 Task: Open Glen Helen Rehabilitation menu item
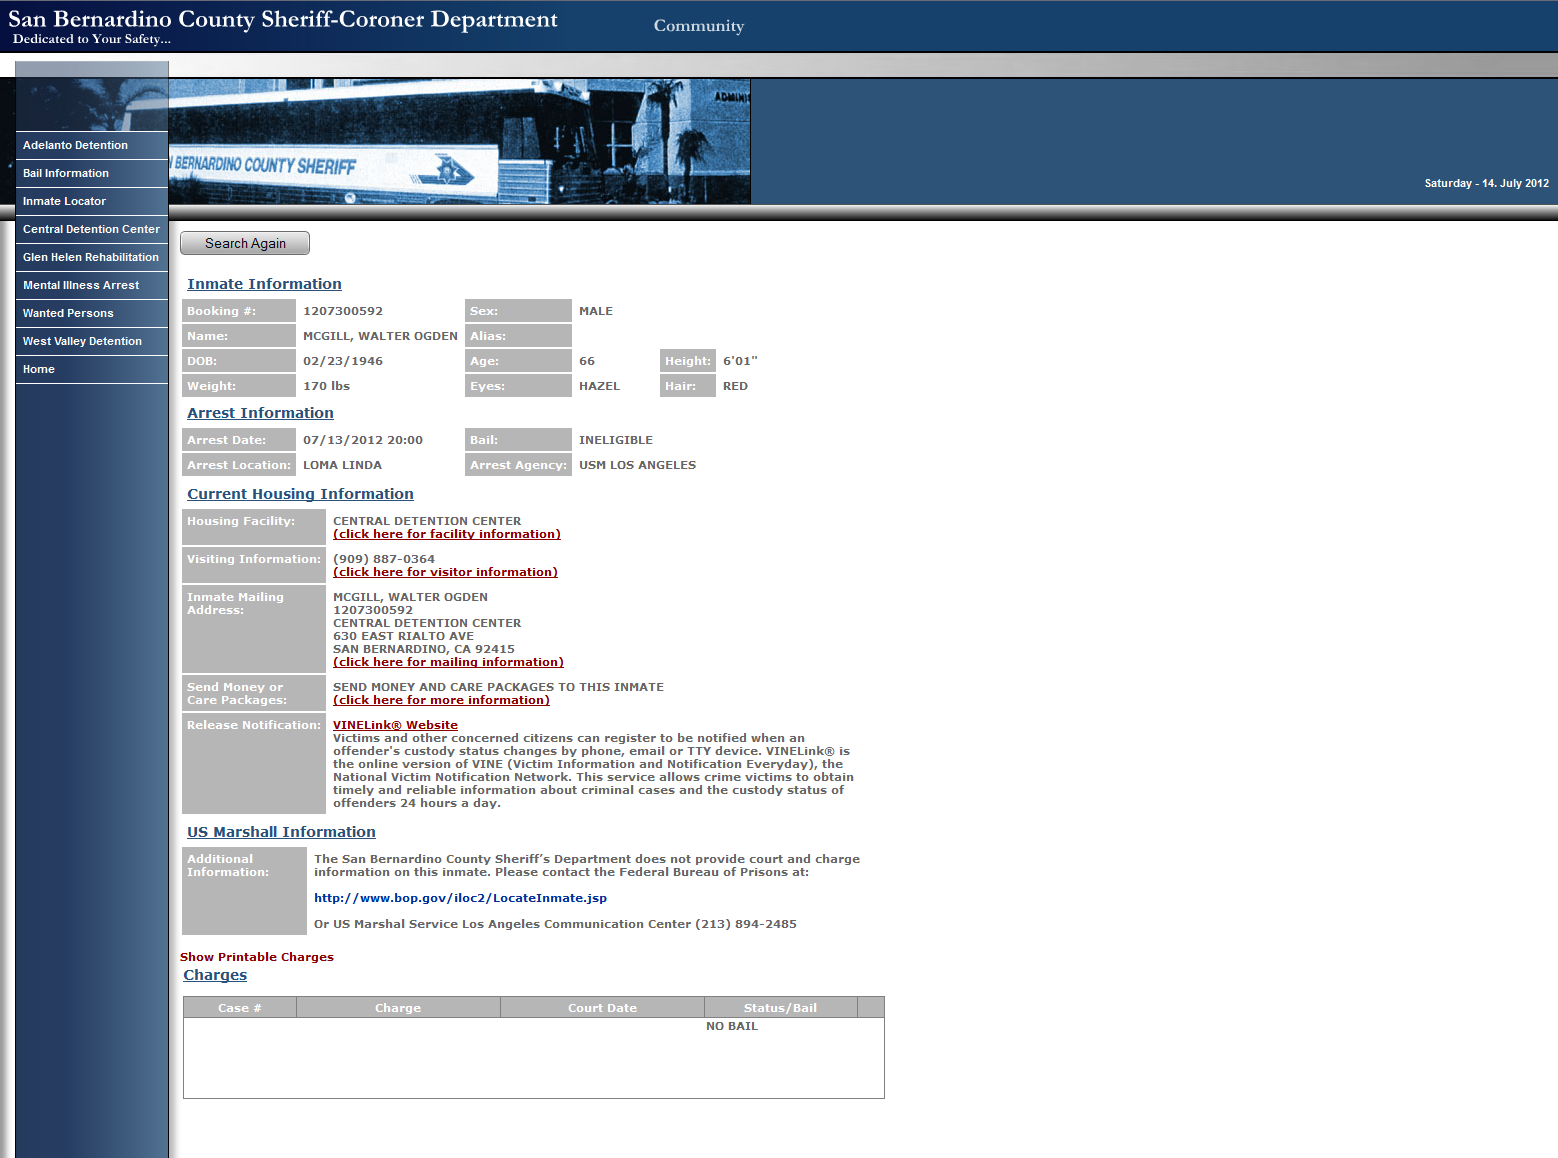coord(91,257)
